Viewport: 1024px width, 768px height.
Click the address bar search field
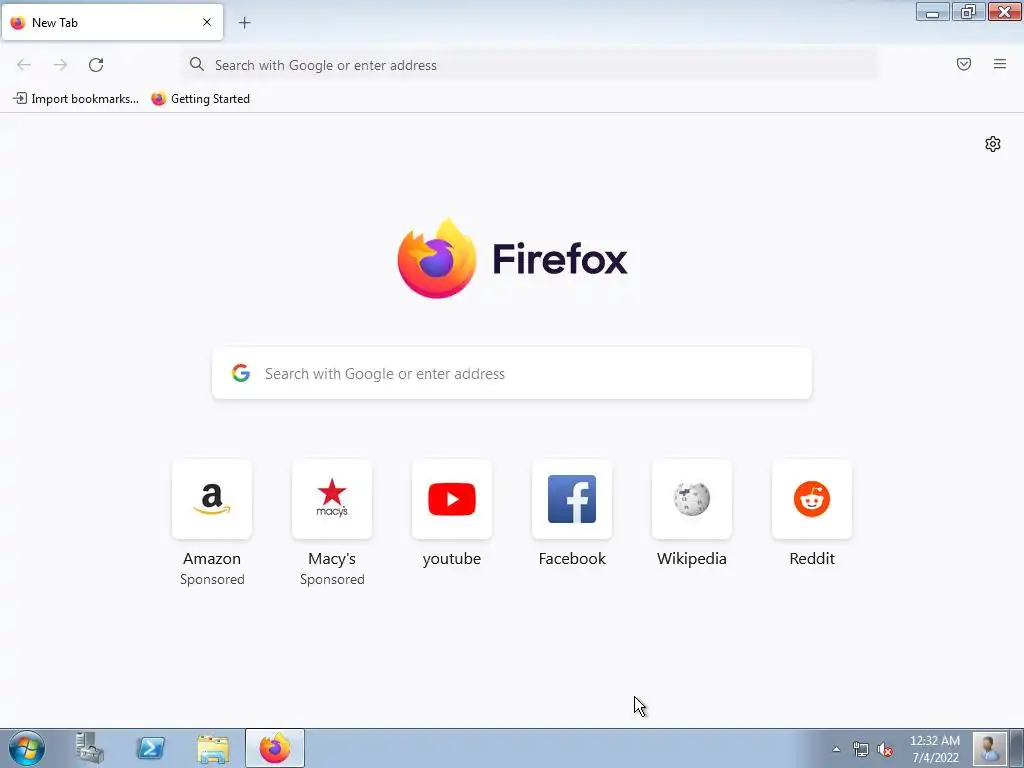point(529,65)
